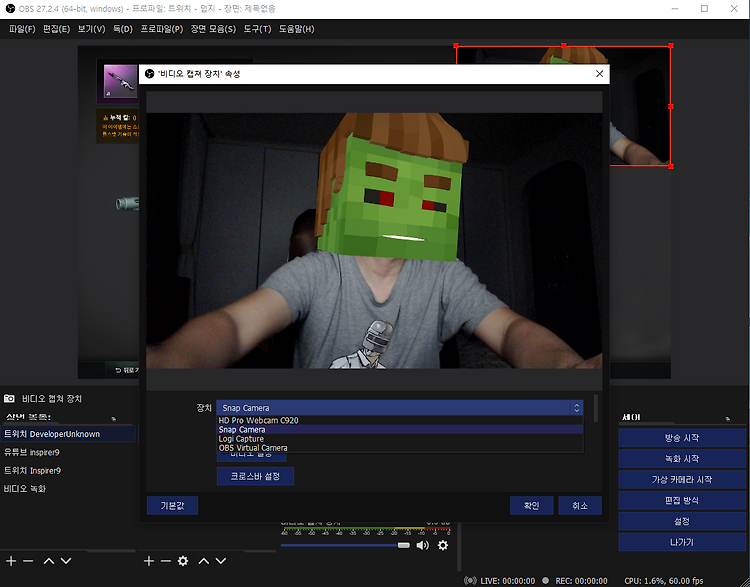The height and width of the screenshot is (587, 750).
Task: Click the 크로스바 설정 button
Action: pyautogui.click(x=255, y=476)
